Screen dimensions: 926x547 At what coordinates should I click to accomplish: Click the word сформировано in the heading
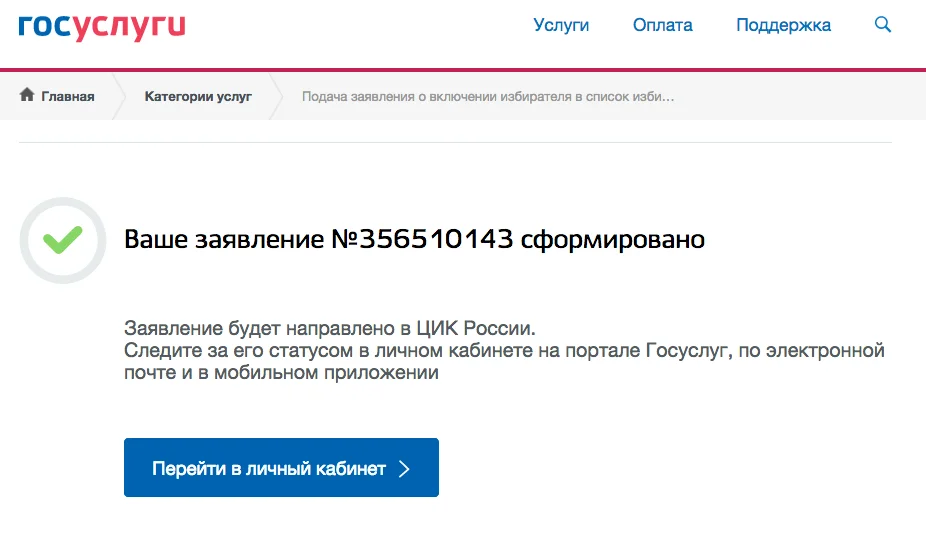point(613,240)
